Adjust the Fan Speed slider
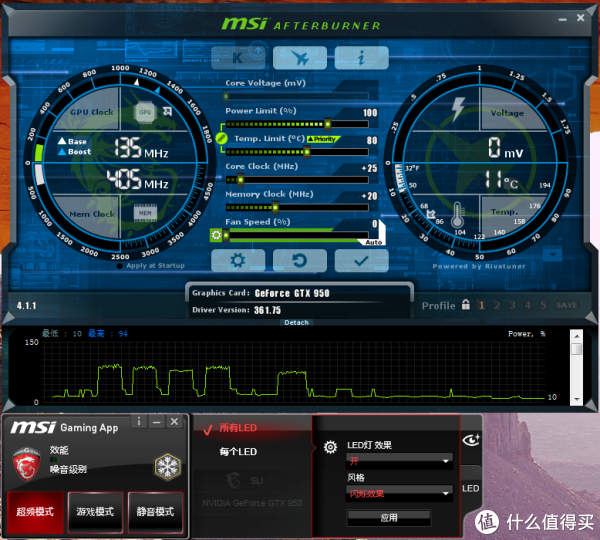Screen dimensions: 600x540 click(297, 235)
